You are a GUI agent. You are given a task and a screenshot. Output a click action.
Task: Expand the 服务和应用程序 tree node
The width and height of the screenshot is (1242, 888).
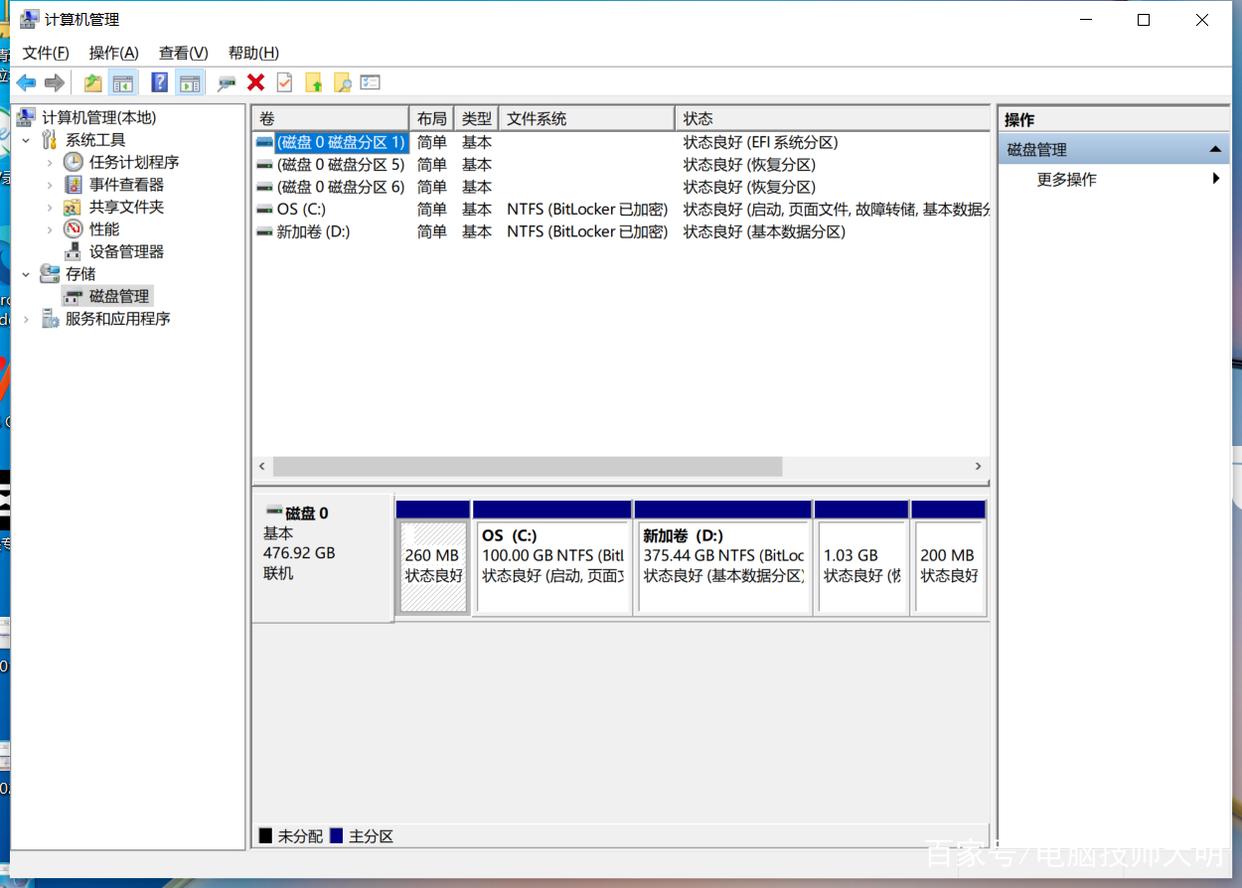coord(27,319)
